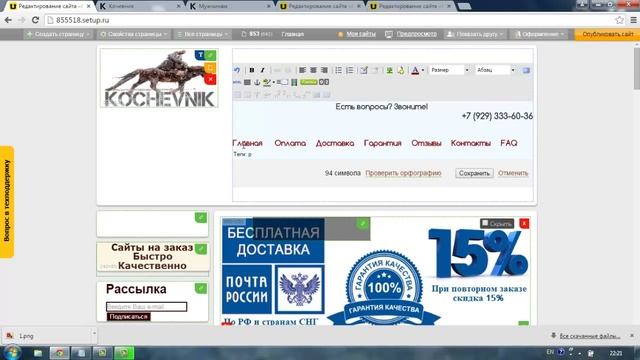The width and height of the screenshot is (640, 360).
Task: Click the browser address bar
Action: [331, 20]
